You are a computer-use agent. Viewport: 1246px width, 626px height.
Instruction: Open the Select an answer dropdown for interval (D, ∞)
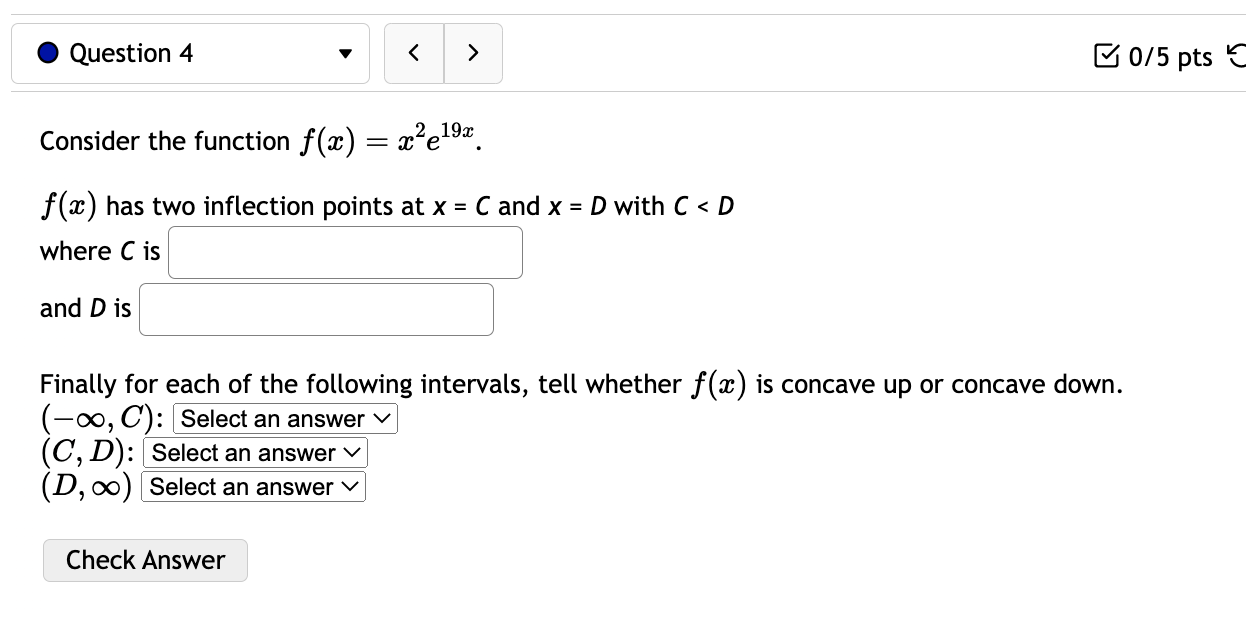[x=252, y=487]
